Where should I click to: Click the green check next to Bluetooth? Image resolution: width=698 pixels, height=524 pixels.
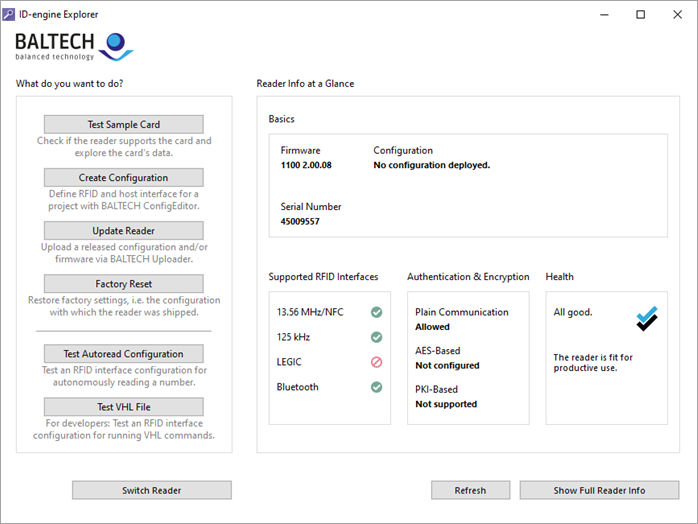coord(377,387)
